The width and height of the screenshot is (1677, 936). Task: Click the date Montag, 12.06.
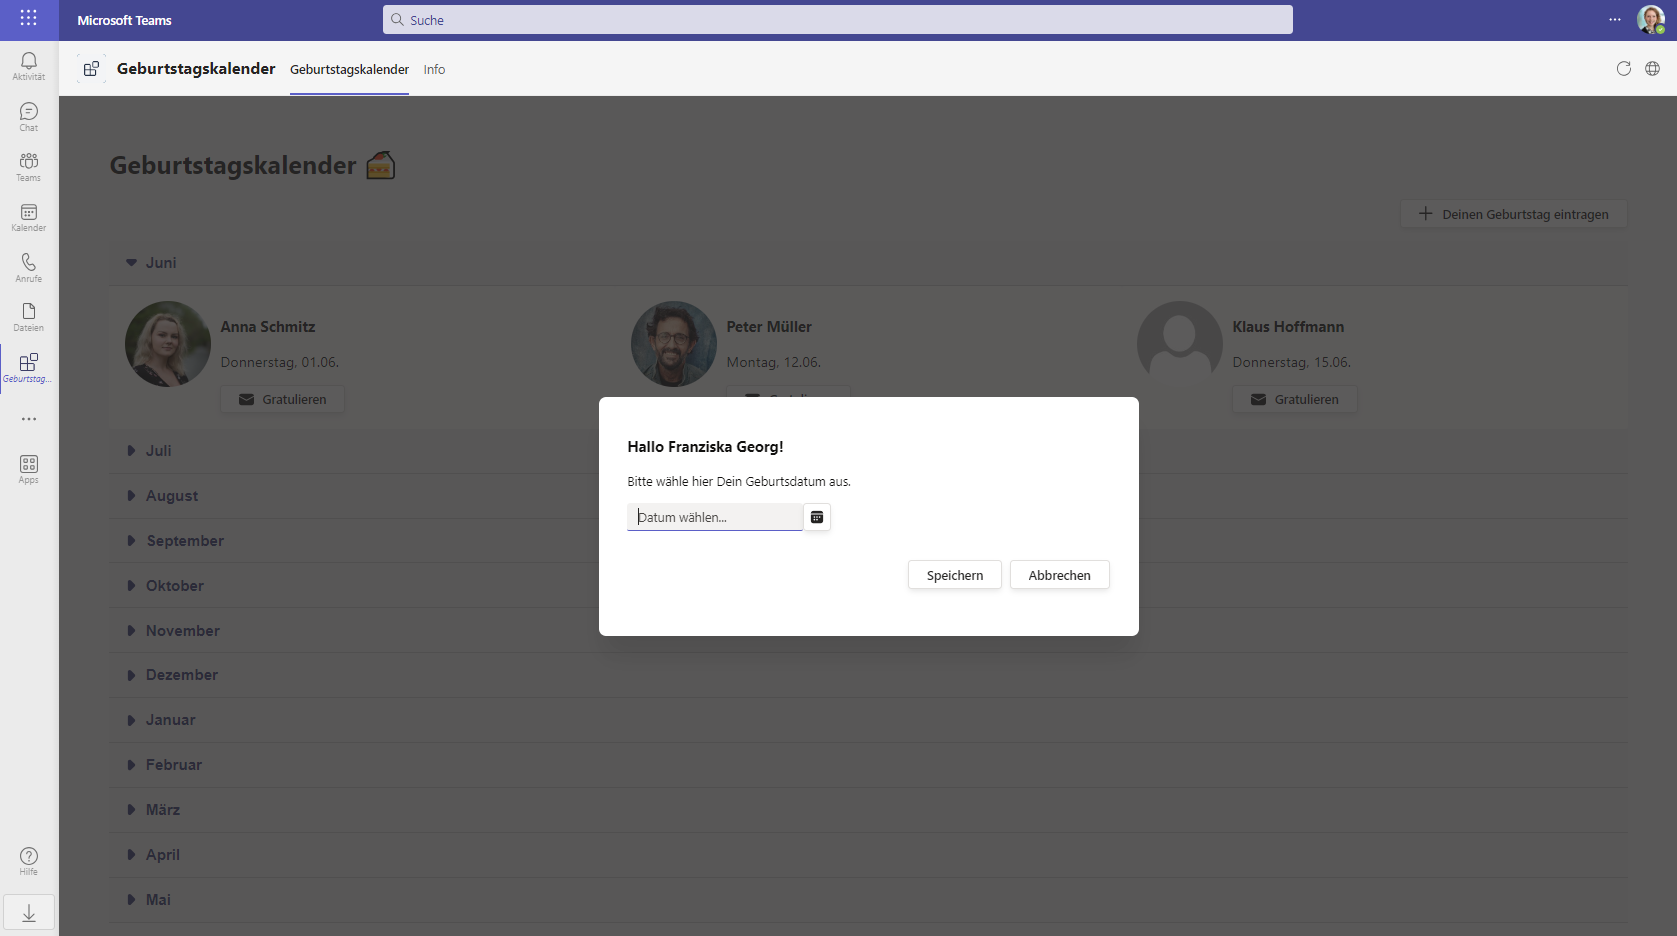(x=774, y=362)
